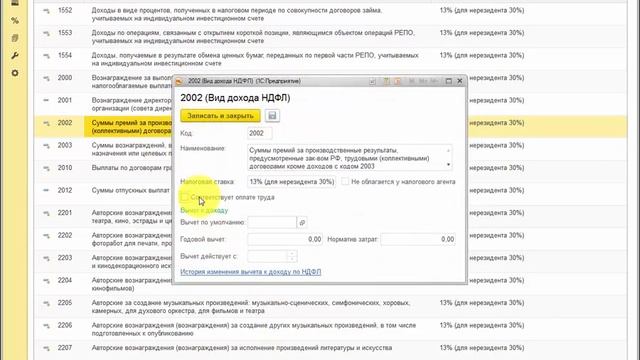Viewport: 640px width, 360px height.
Task: Select row with code 2202
Action: 104,239
